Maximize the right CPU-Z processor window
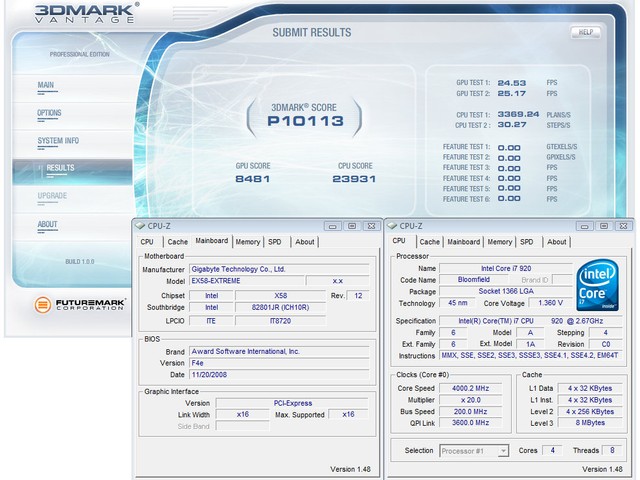 coord(604,226)
